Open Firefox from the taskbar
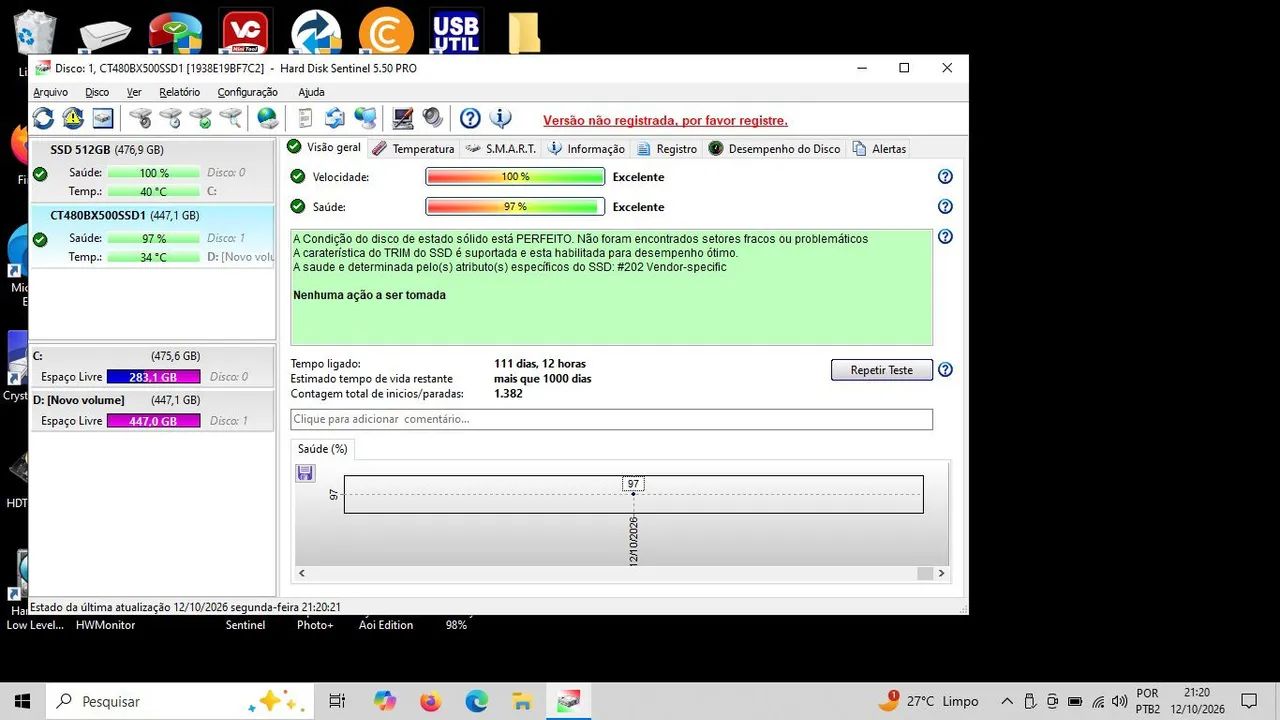This screenshot has height=720, width=1280. pos(431,701)
